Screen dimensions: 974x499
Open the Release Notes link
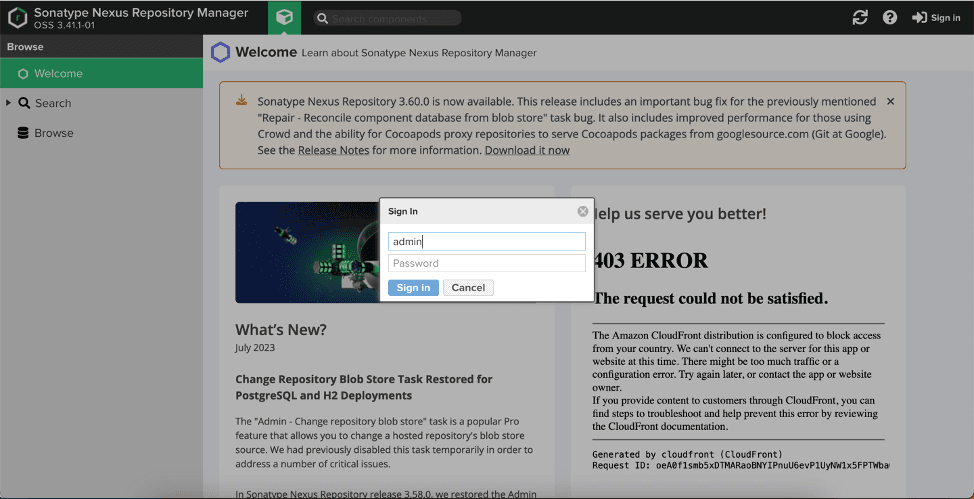(x=334, y=150)
